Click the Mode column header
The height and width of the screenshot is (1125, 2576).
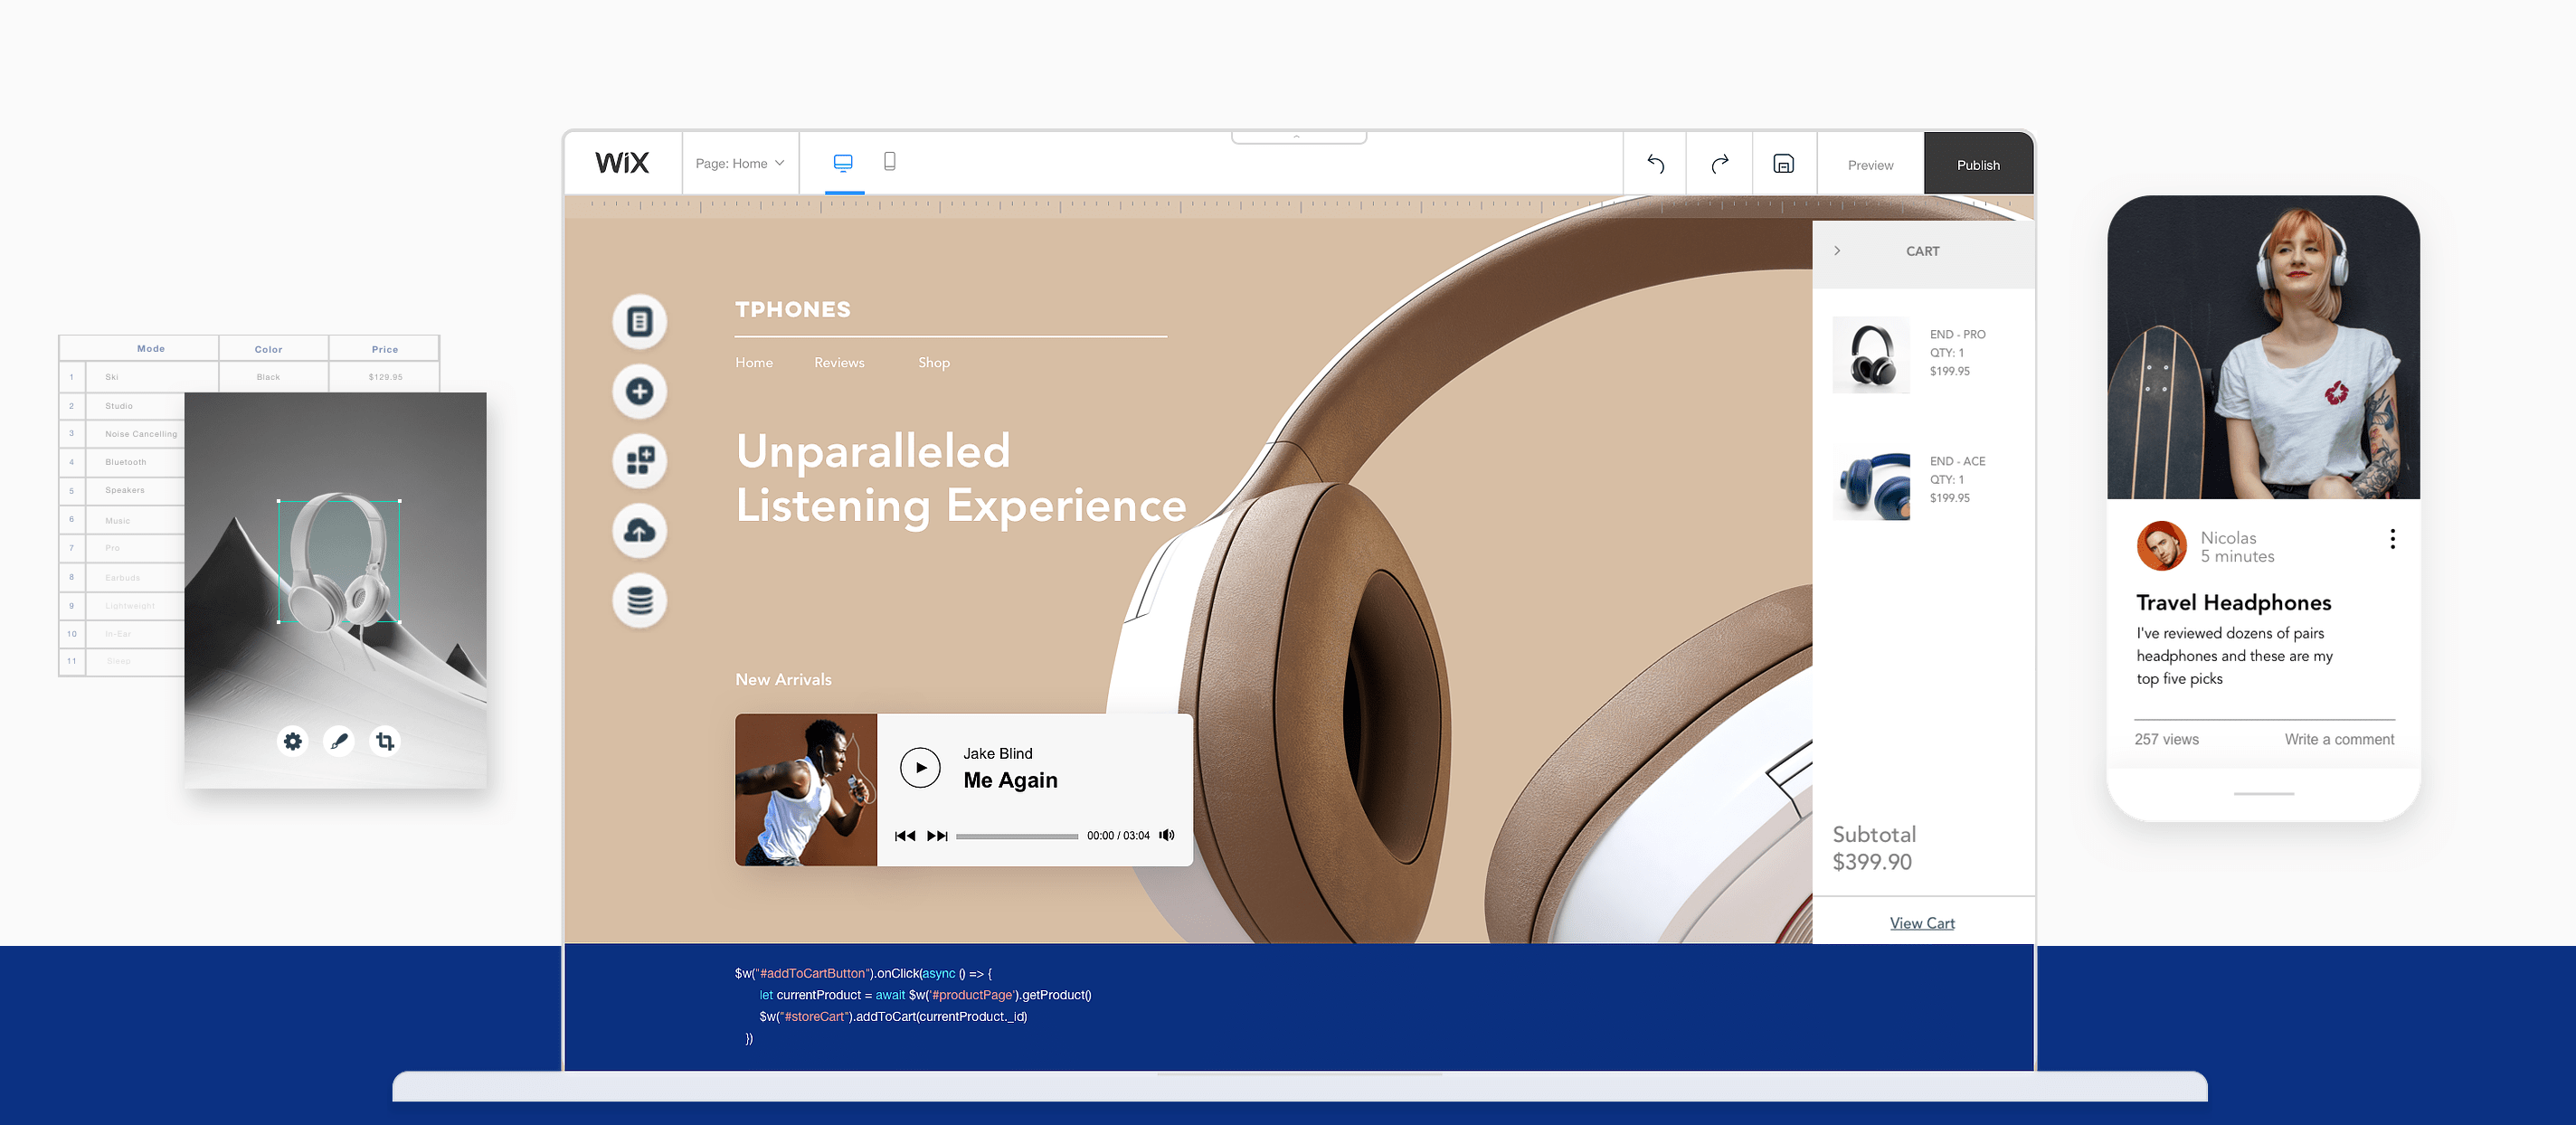(151, 349)
